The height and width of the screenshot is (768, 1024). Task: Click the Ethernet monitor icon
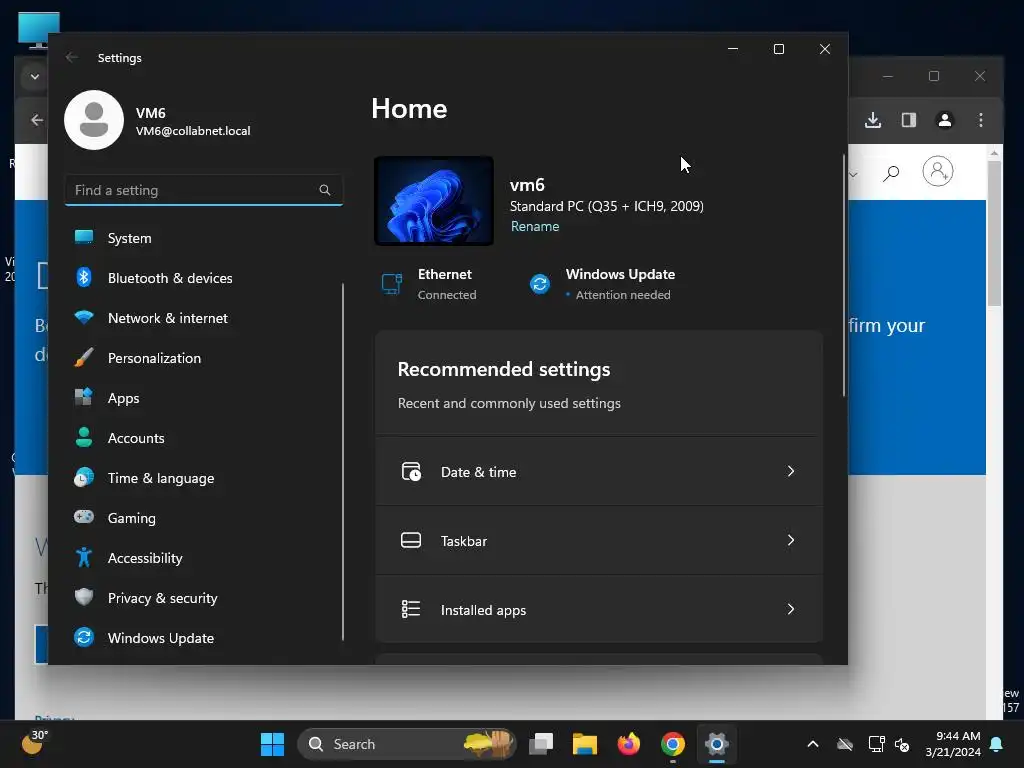pos(392,284)
